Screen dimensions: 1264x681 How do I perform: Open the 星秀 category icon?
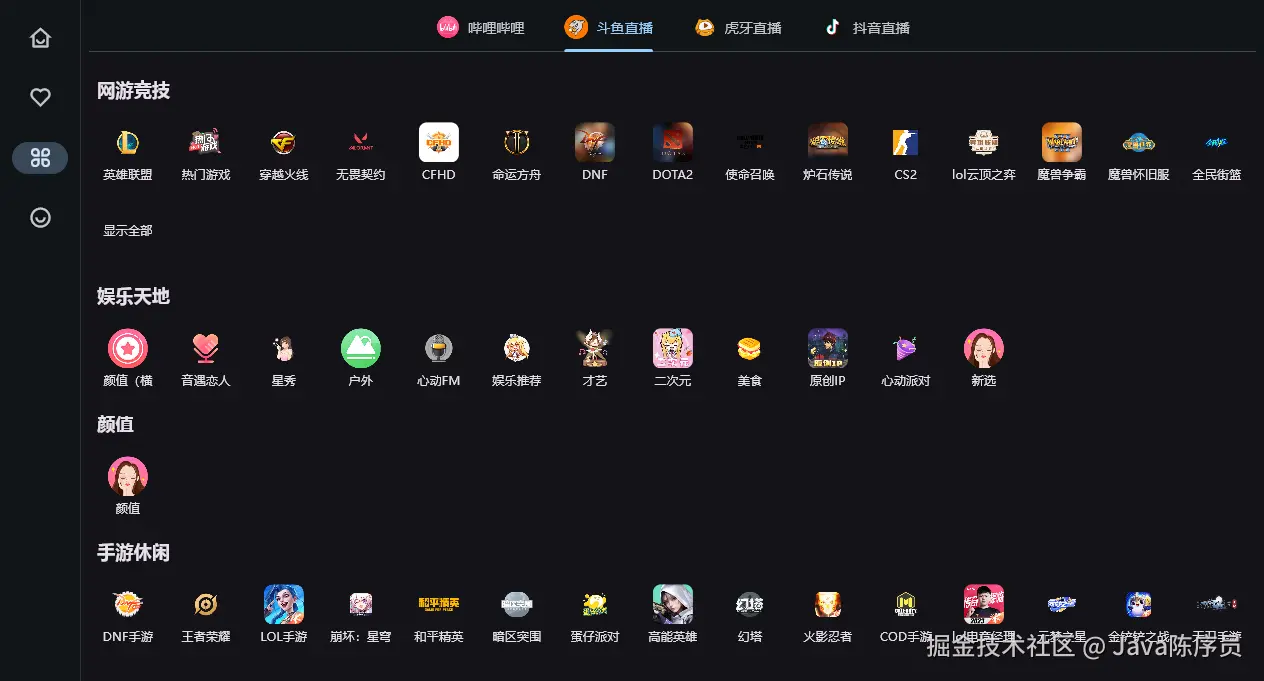point(284,348)
